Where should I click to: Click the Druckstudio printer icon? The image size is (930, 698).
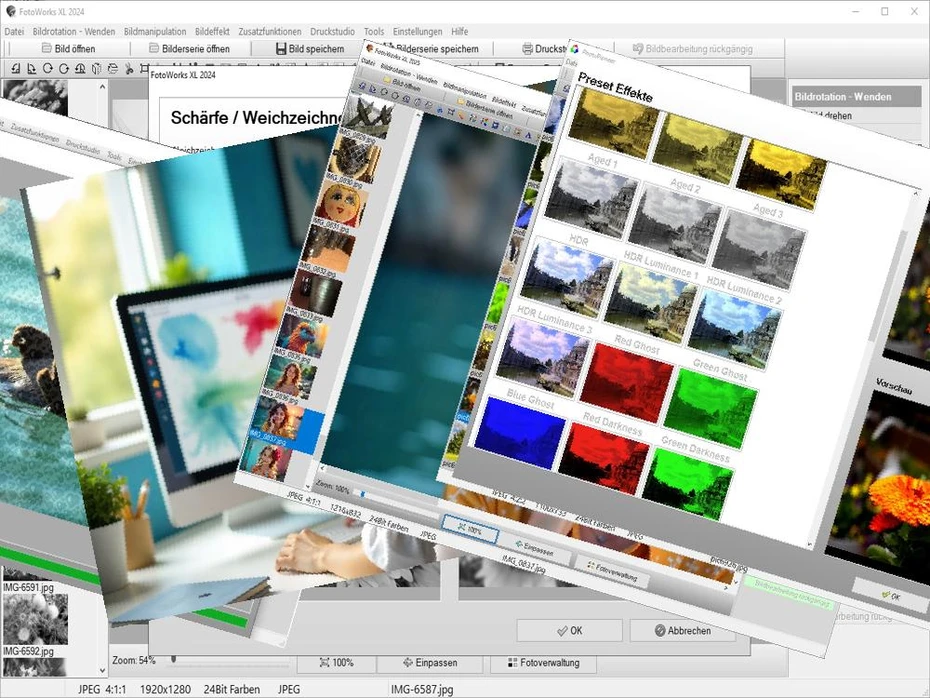tap(527, 48)
